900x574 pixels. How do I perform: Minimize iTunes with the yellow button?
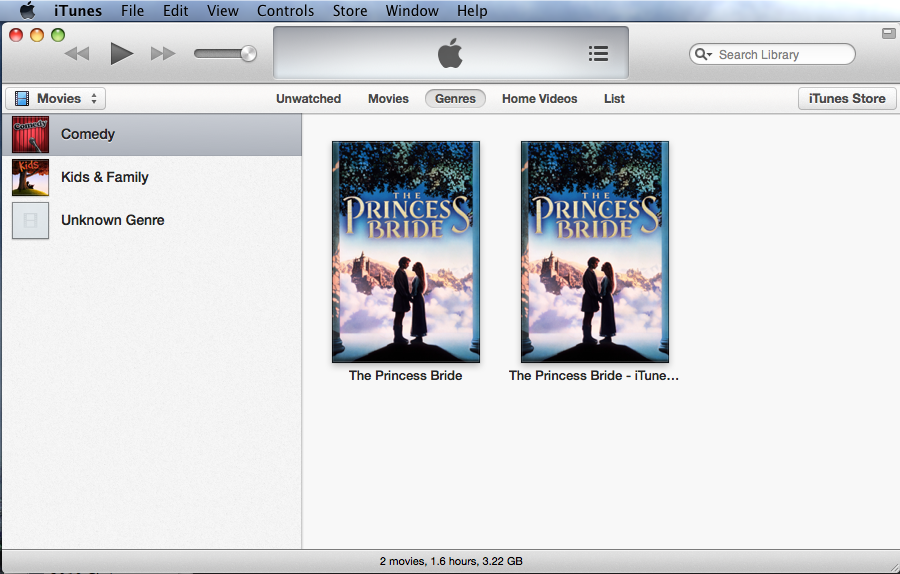pos(37,35)
